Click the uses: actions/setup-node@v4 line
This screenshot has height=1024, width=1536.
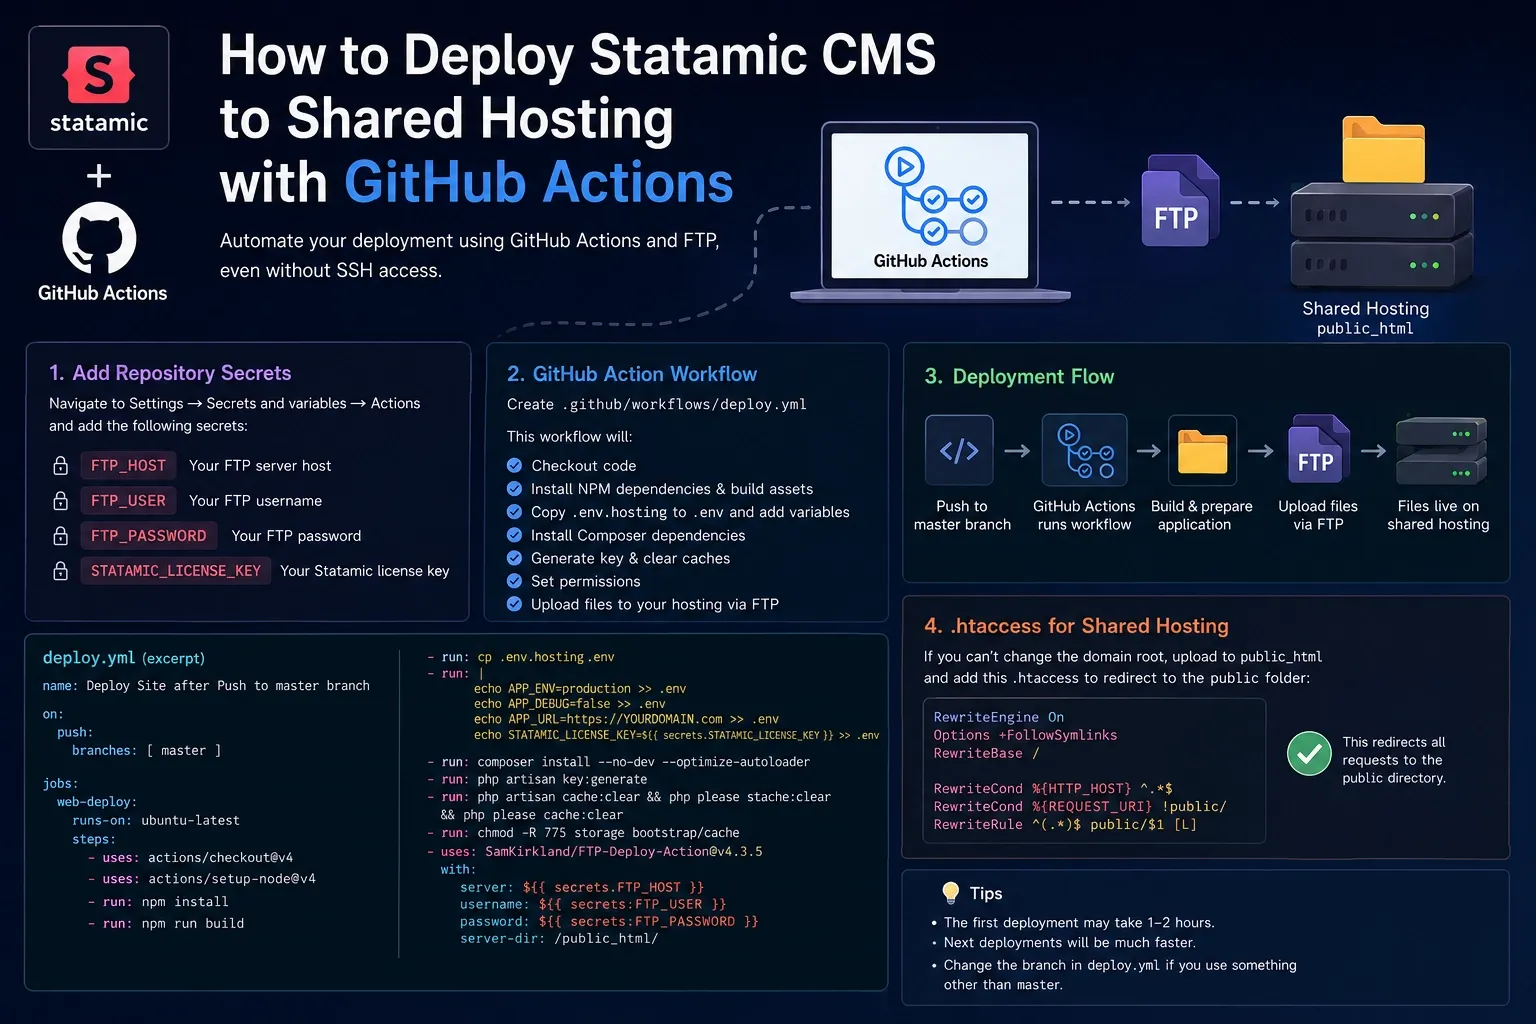click(x=201, y=879)
